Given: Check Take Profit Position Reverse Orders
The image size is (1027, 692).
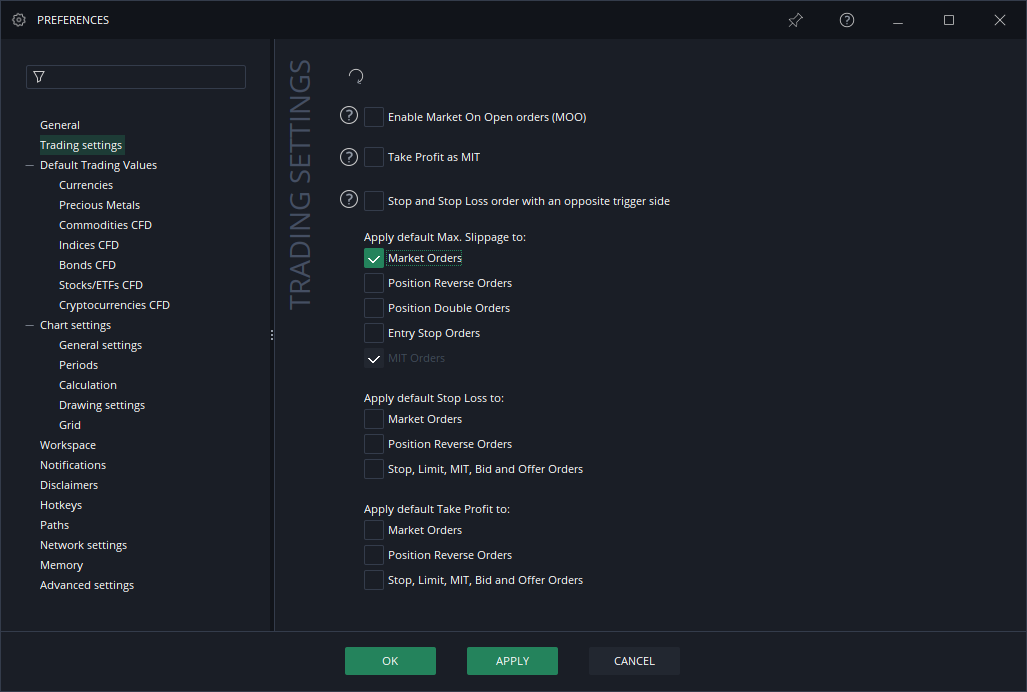Looking at the screenshot, I should 374,555.
